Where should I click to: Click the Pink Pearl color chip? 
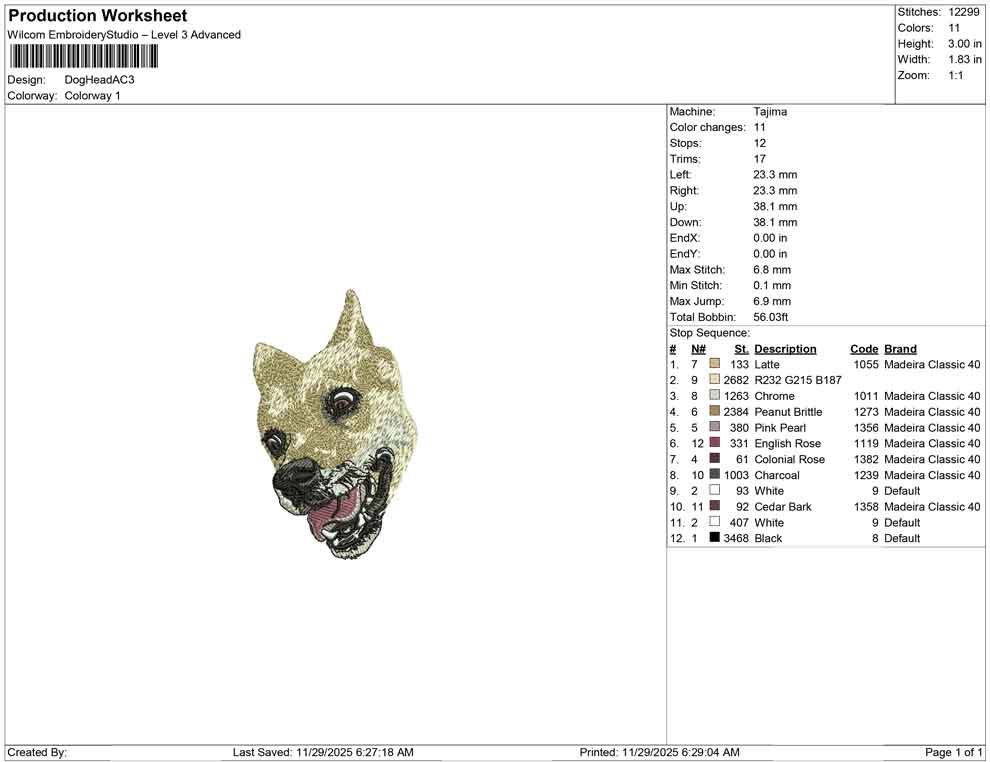[714, 427]
